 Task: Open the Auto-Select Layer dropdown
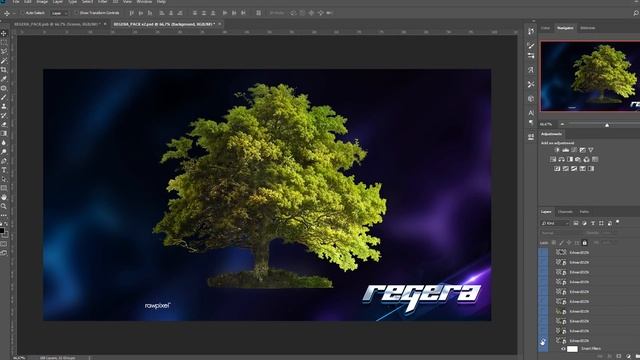(x=59, y=13)
